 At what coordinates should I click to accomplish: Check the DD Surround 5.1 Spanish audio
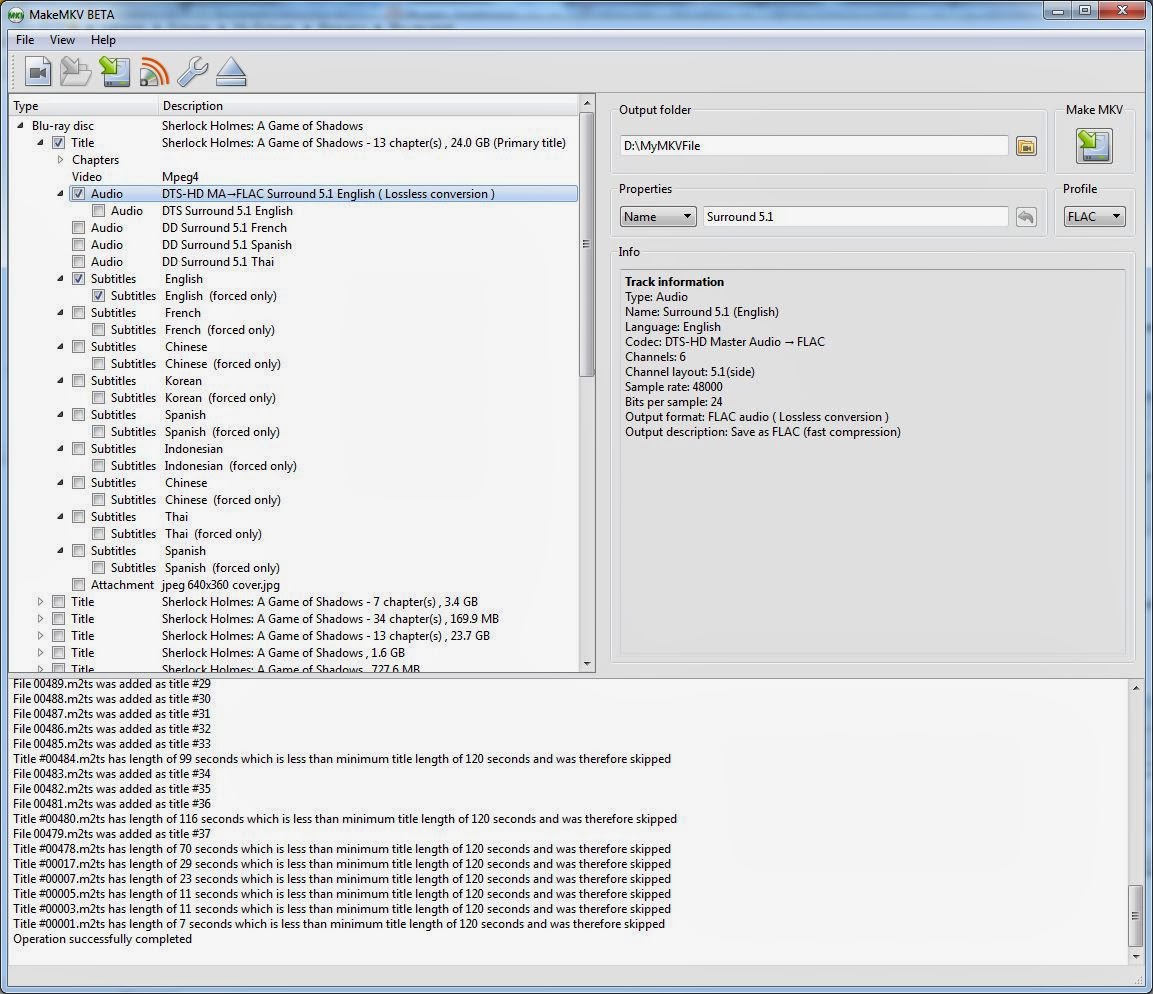pyautogui.click(x=79, y=245)
